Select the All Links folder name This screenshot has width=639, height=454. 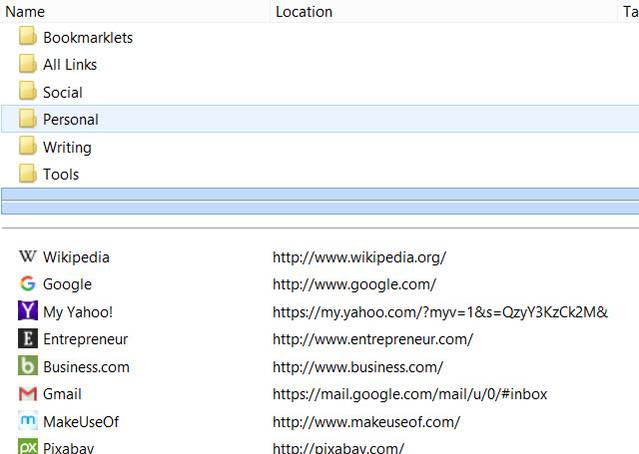click(x=70, y=65)
